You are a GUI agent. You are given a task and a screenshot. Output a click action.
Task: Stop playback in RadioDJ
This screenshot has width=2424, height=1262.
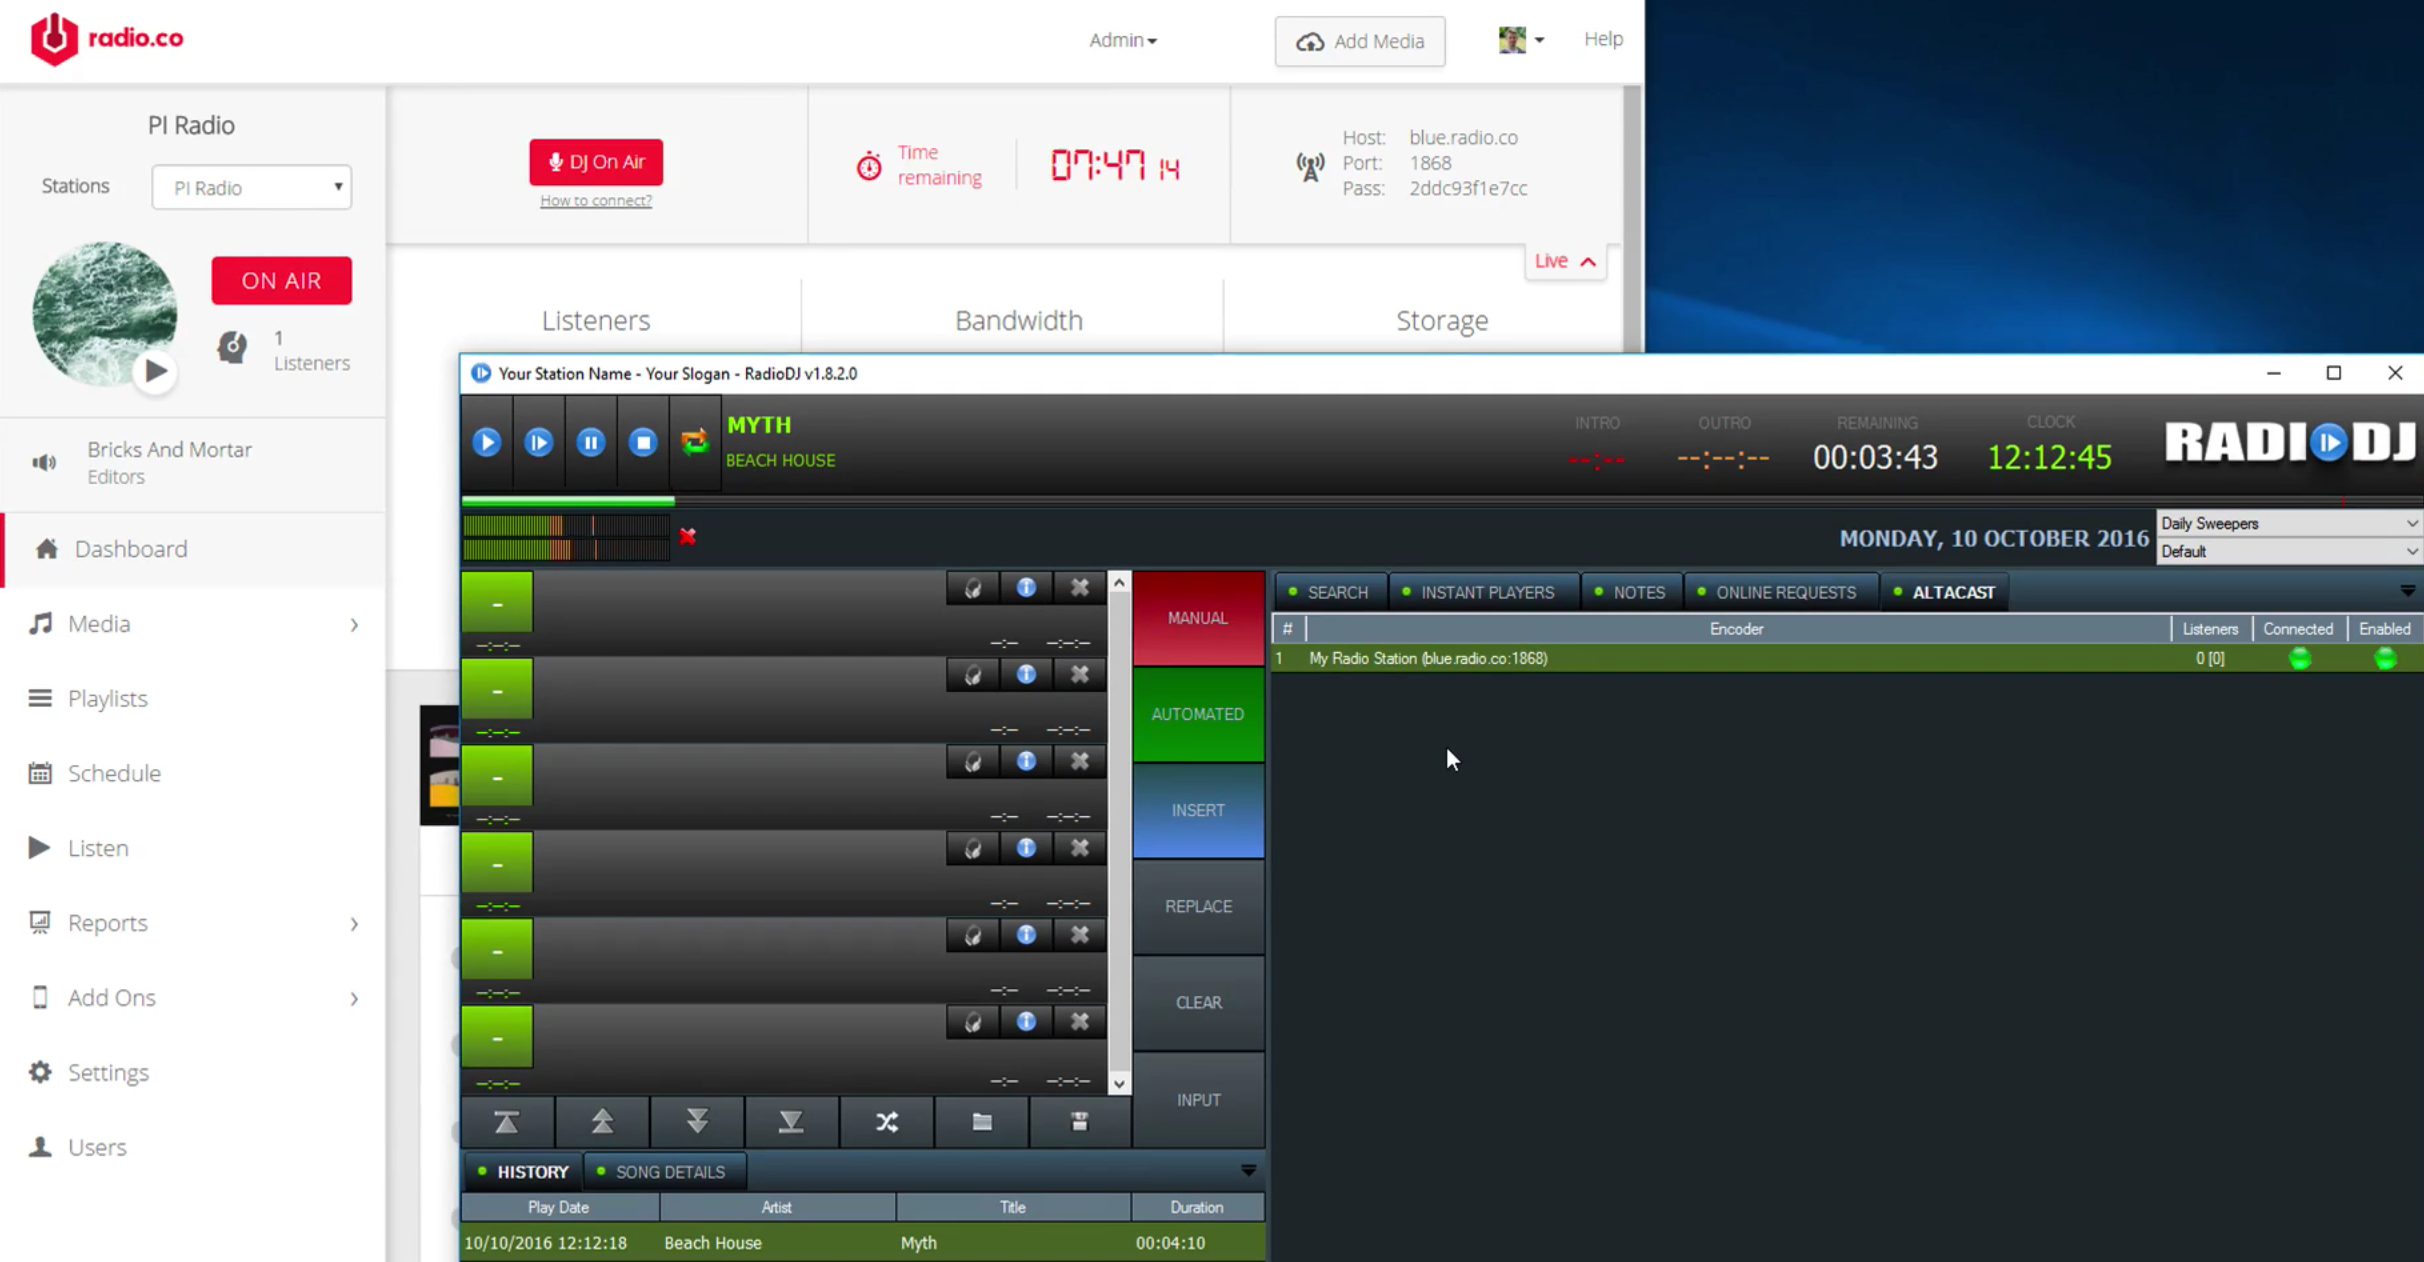point(643,442)
